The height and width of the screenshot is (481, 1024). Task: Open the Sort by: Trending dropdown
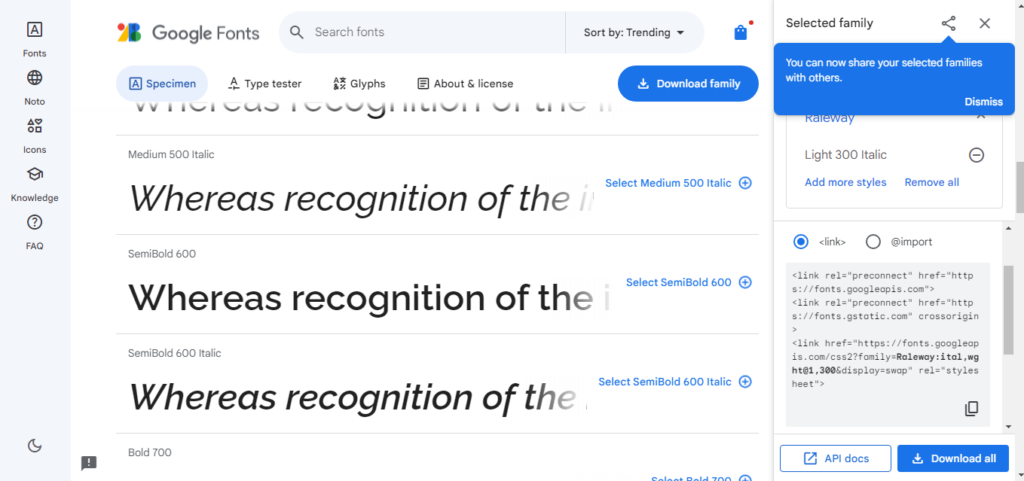pyautogui.click(x=634, y=32)
